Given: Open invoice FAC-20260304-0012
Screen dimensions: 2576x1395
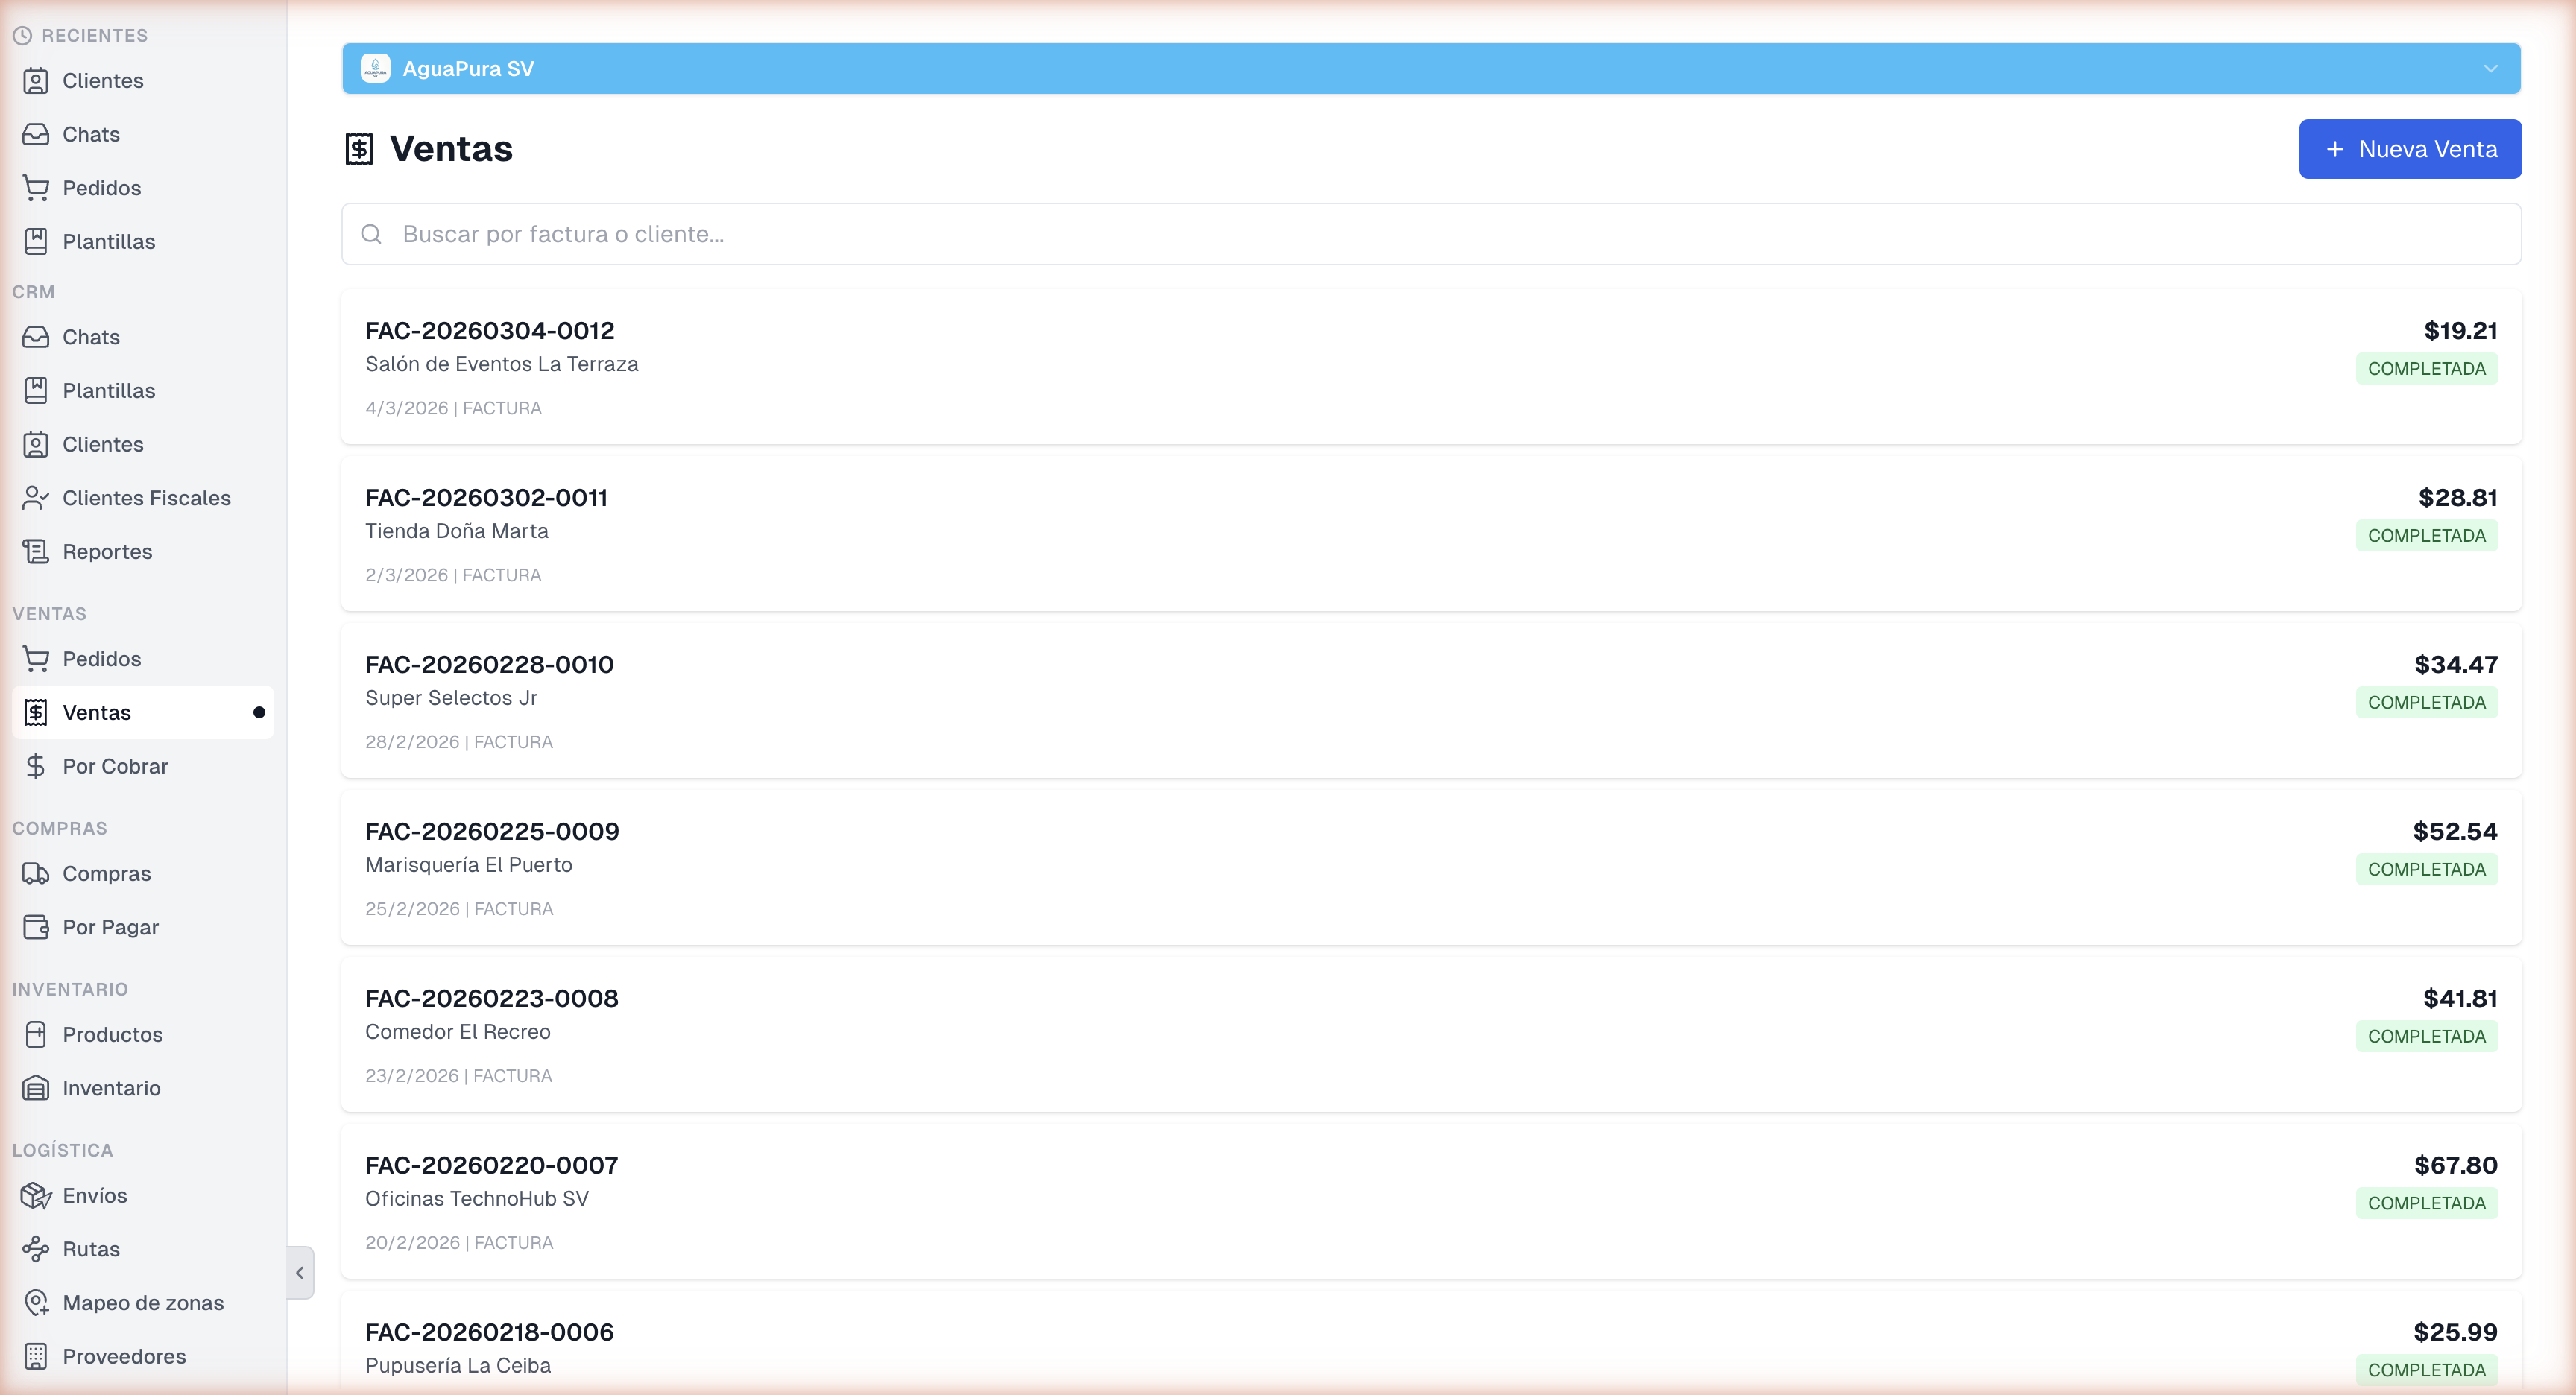Looking at the screenshot, I should click(x=490, y=331).
